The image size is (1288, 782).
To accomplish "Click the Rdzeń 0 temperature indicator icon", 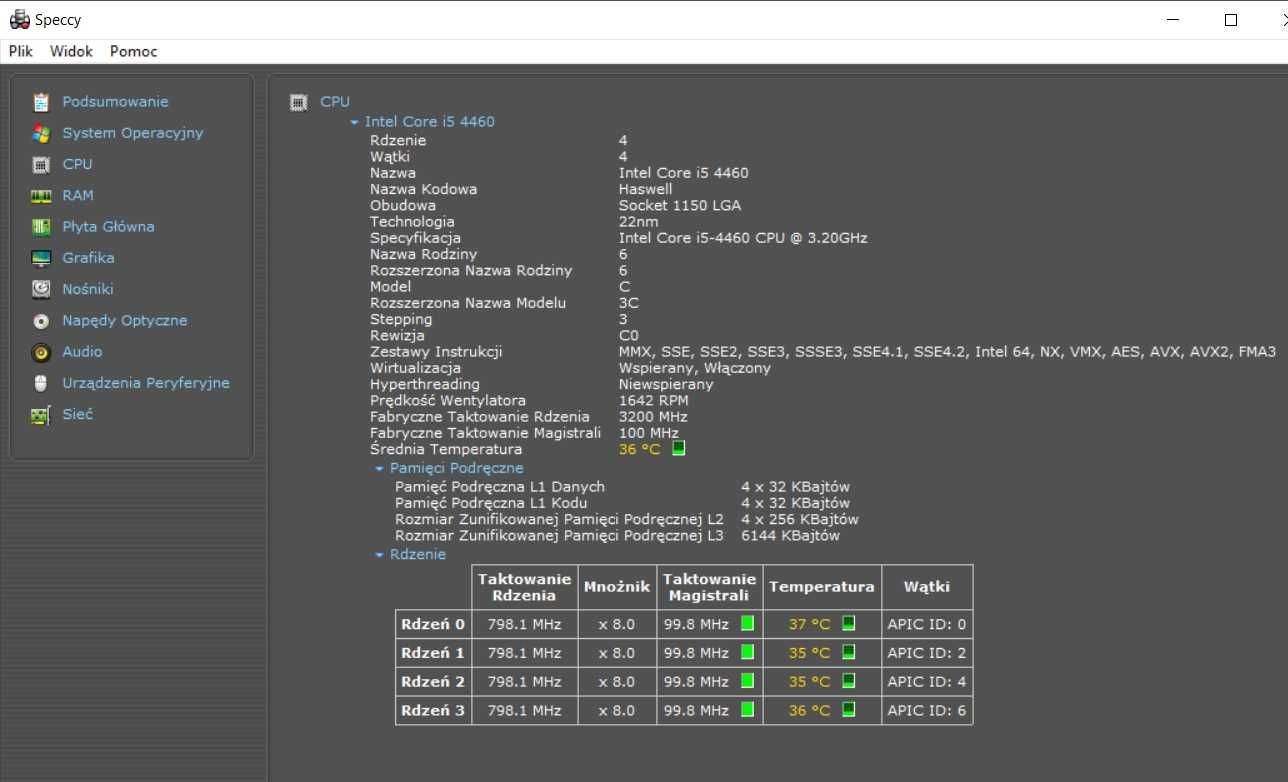I will (x=849, y=623).
